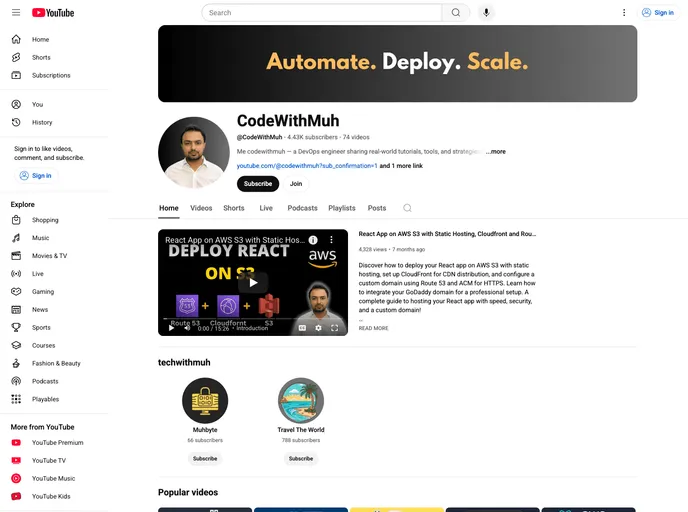Switch to the Videos tab
The image size is (688, 512).
coord(201,208)
